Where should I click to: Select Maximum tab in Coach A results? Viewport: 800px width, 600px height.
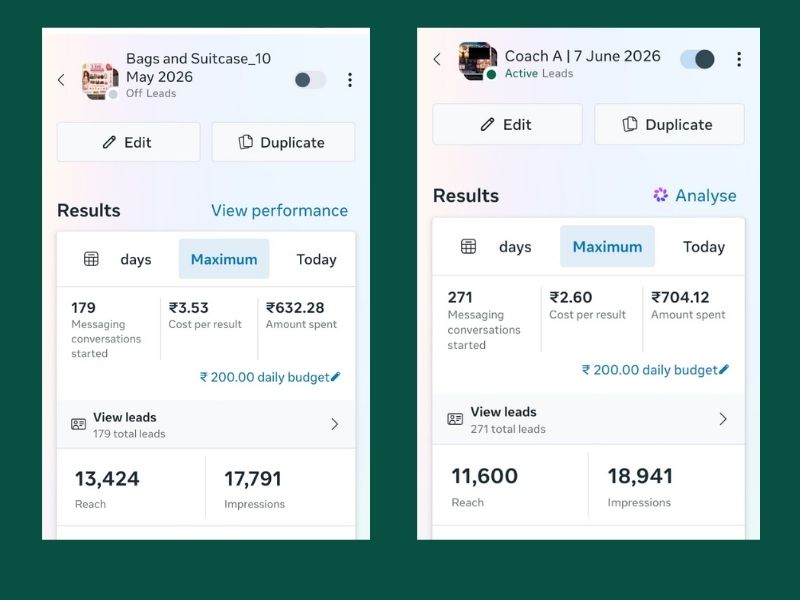pyautogui.click(x=607, y=246)
